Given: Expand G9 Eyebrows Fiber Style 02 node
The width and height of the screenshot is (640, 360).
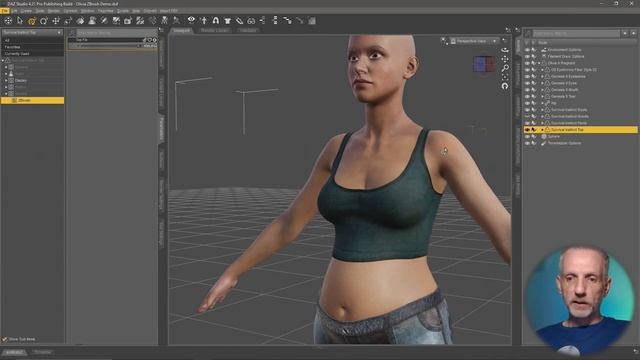Looking at the screenshot, I should click(x=542, y=70).
